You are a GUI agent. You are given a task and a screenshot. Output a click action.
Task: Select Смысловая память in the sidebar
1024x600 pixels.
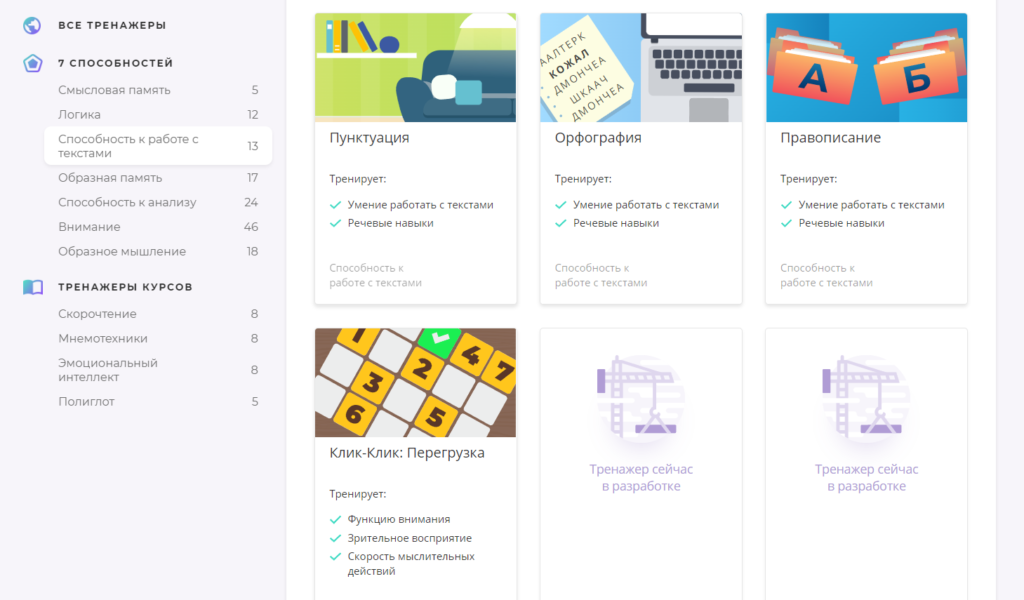[x=114, y=90]
